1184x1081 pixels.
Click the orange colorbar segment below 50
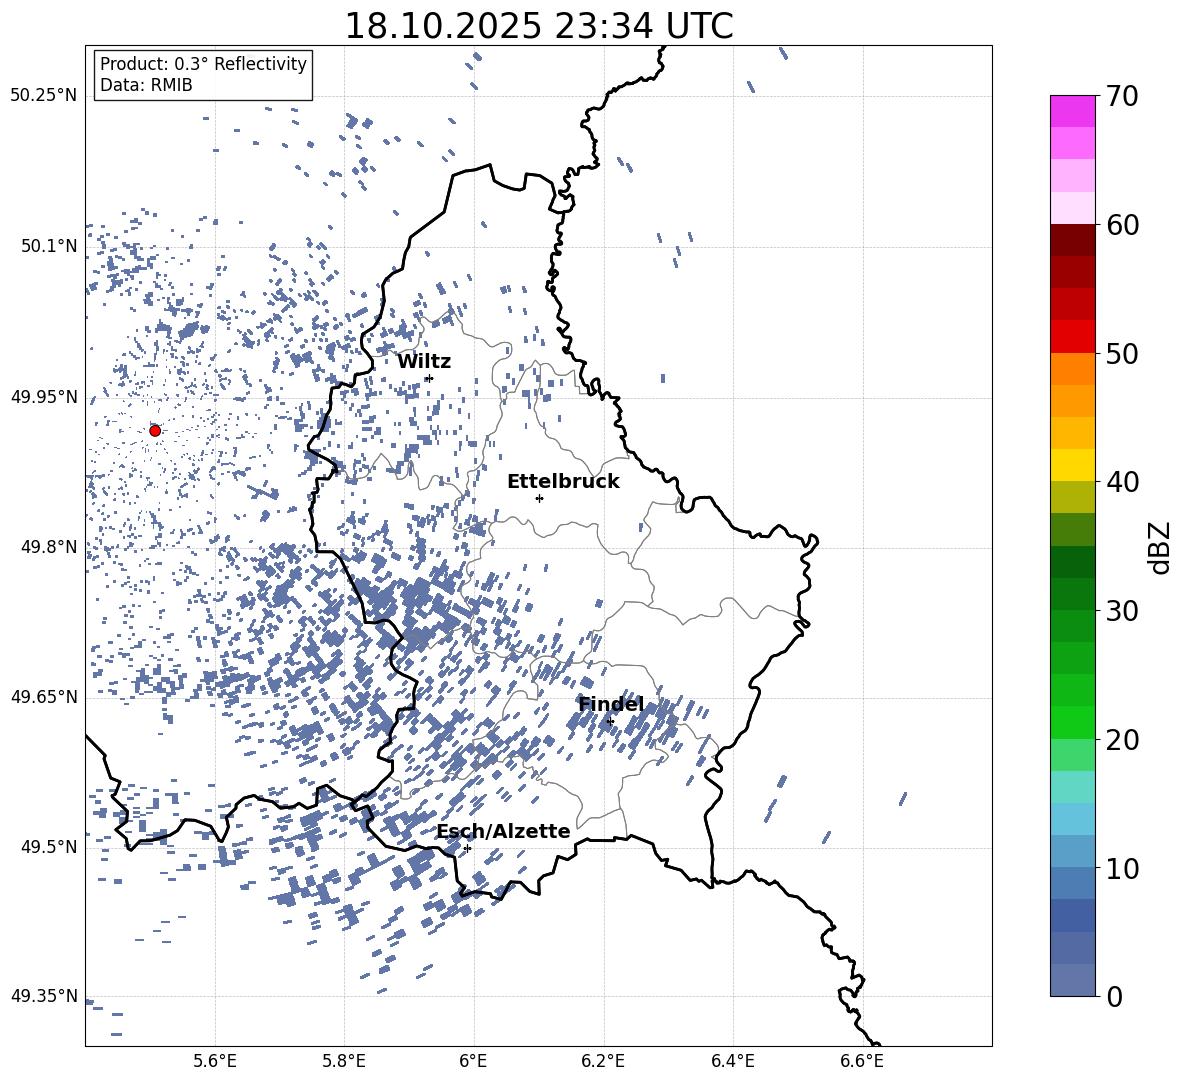coord(1073,368)
